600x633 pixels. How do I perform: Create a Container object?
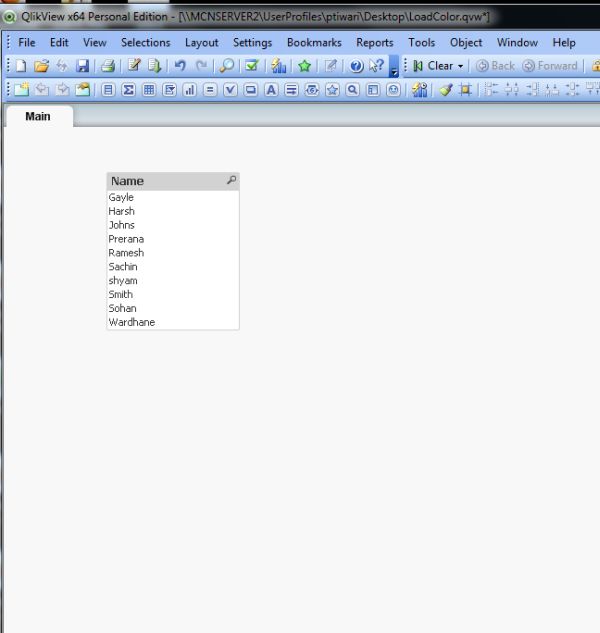373,90
